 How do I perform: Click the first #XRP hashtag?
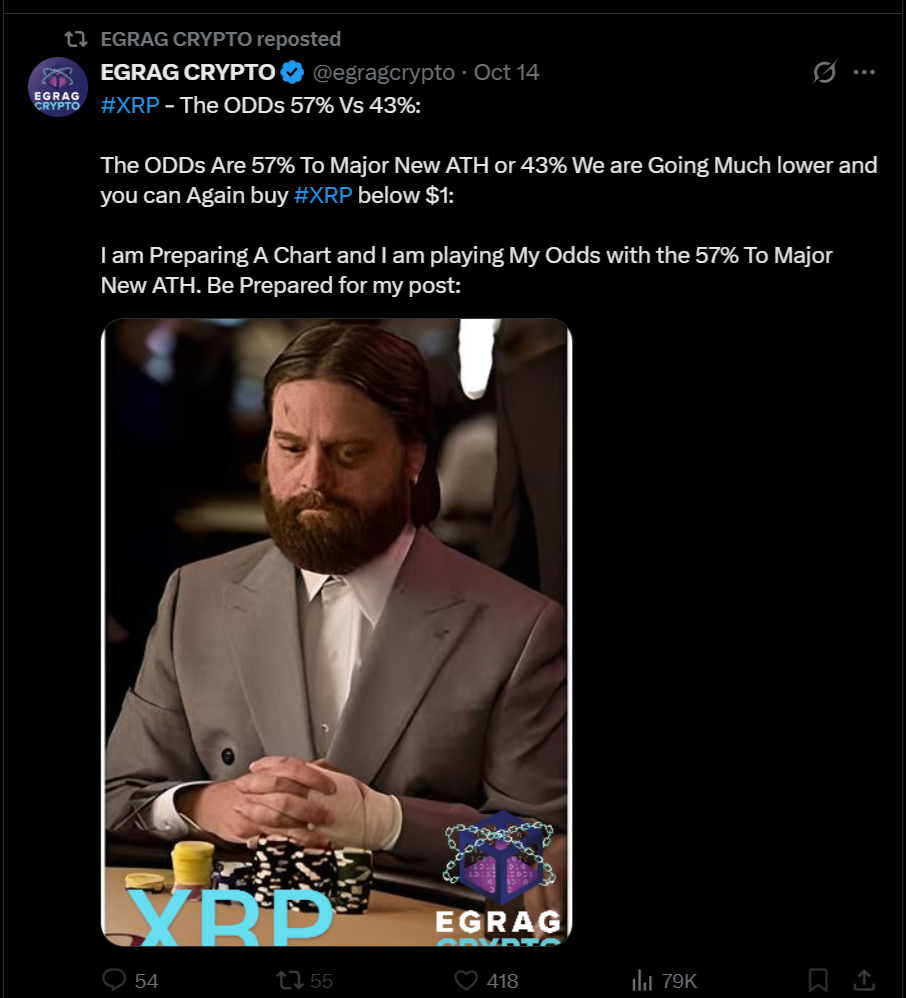(x=130, y=105)
